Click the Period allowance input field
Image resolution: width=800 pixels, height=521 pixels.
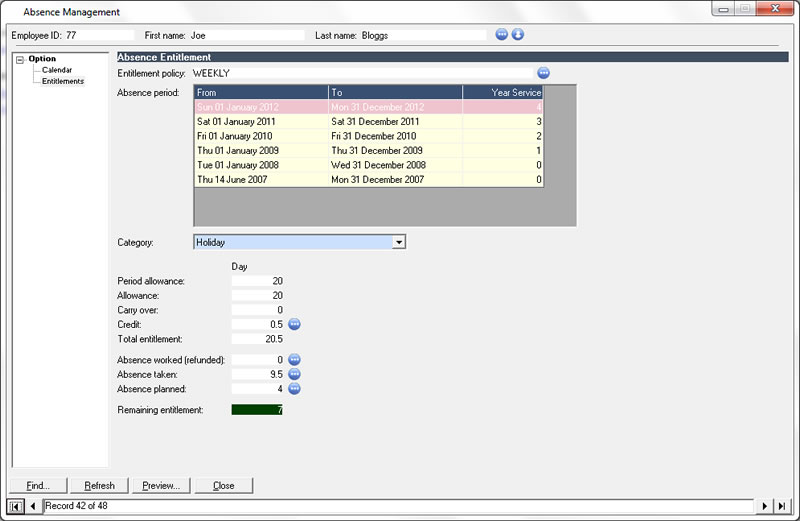click(258, 281)
